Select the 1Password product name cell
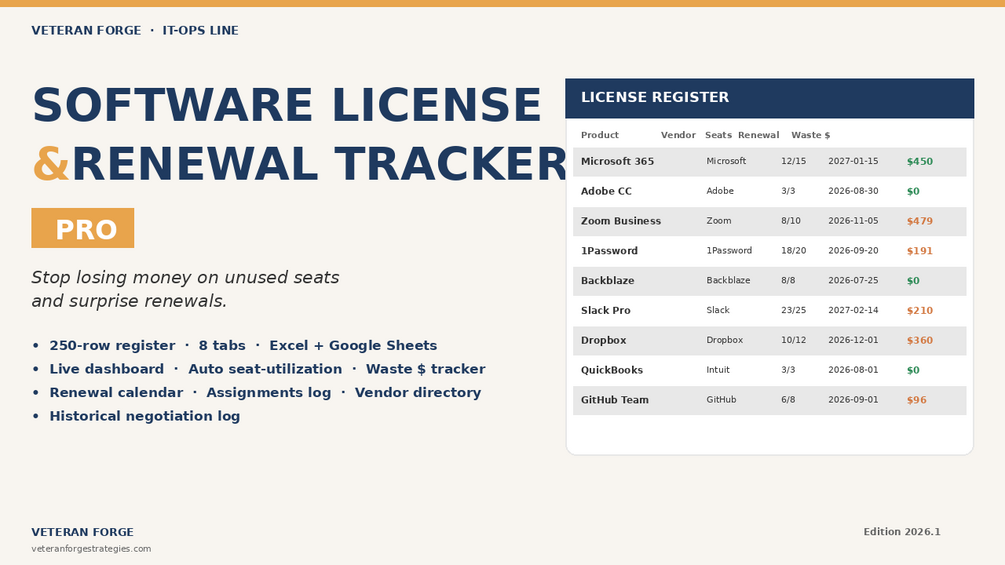1005x565 pixels. 609,250
